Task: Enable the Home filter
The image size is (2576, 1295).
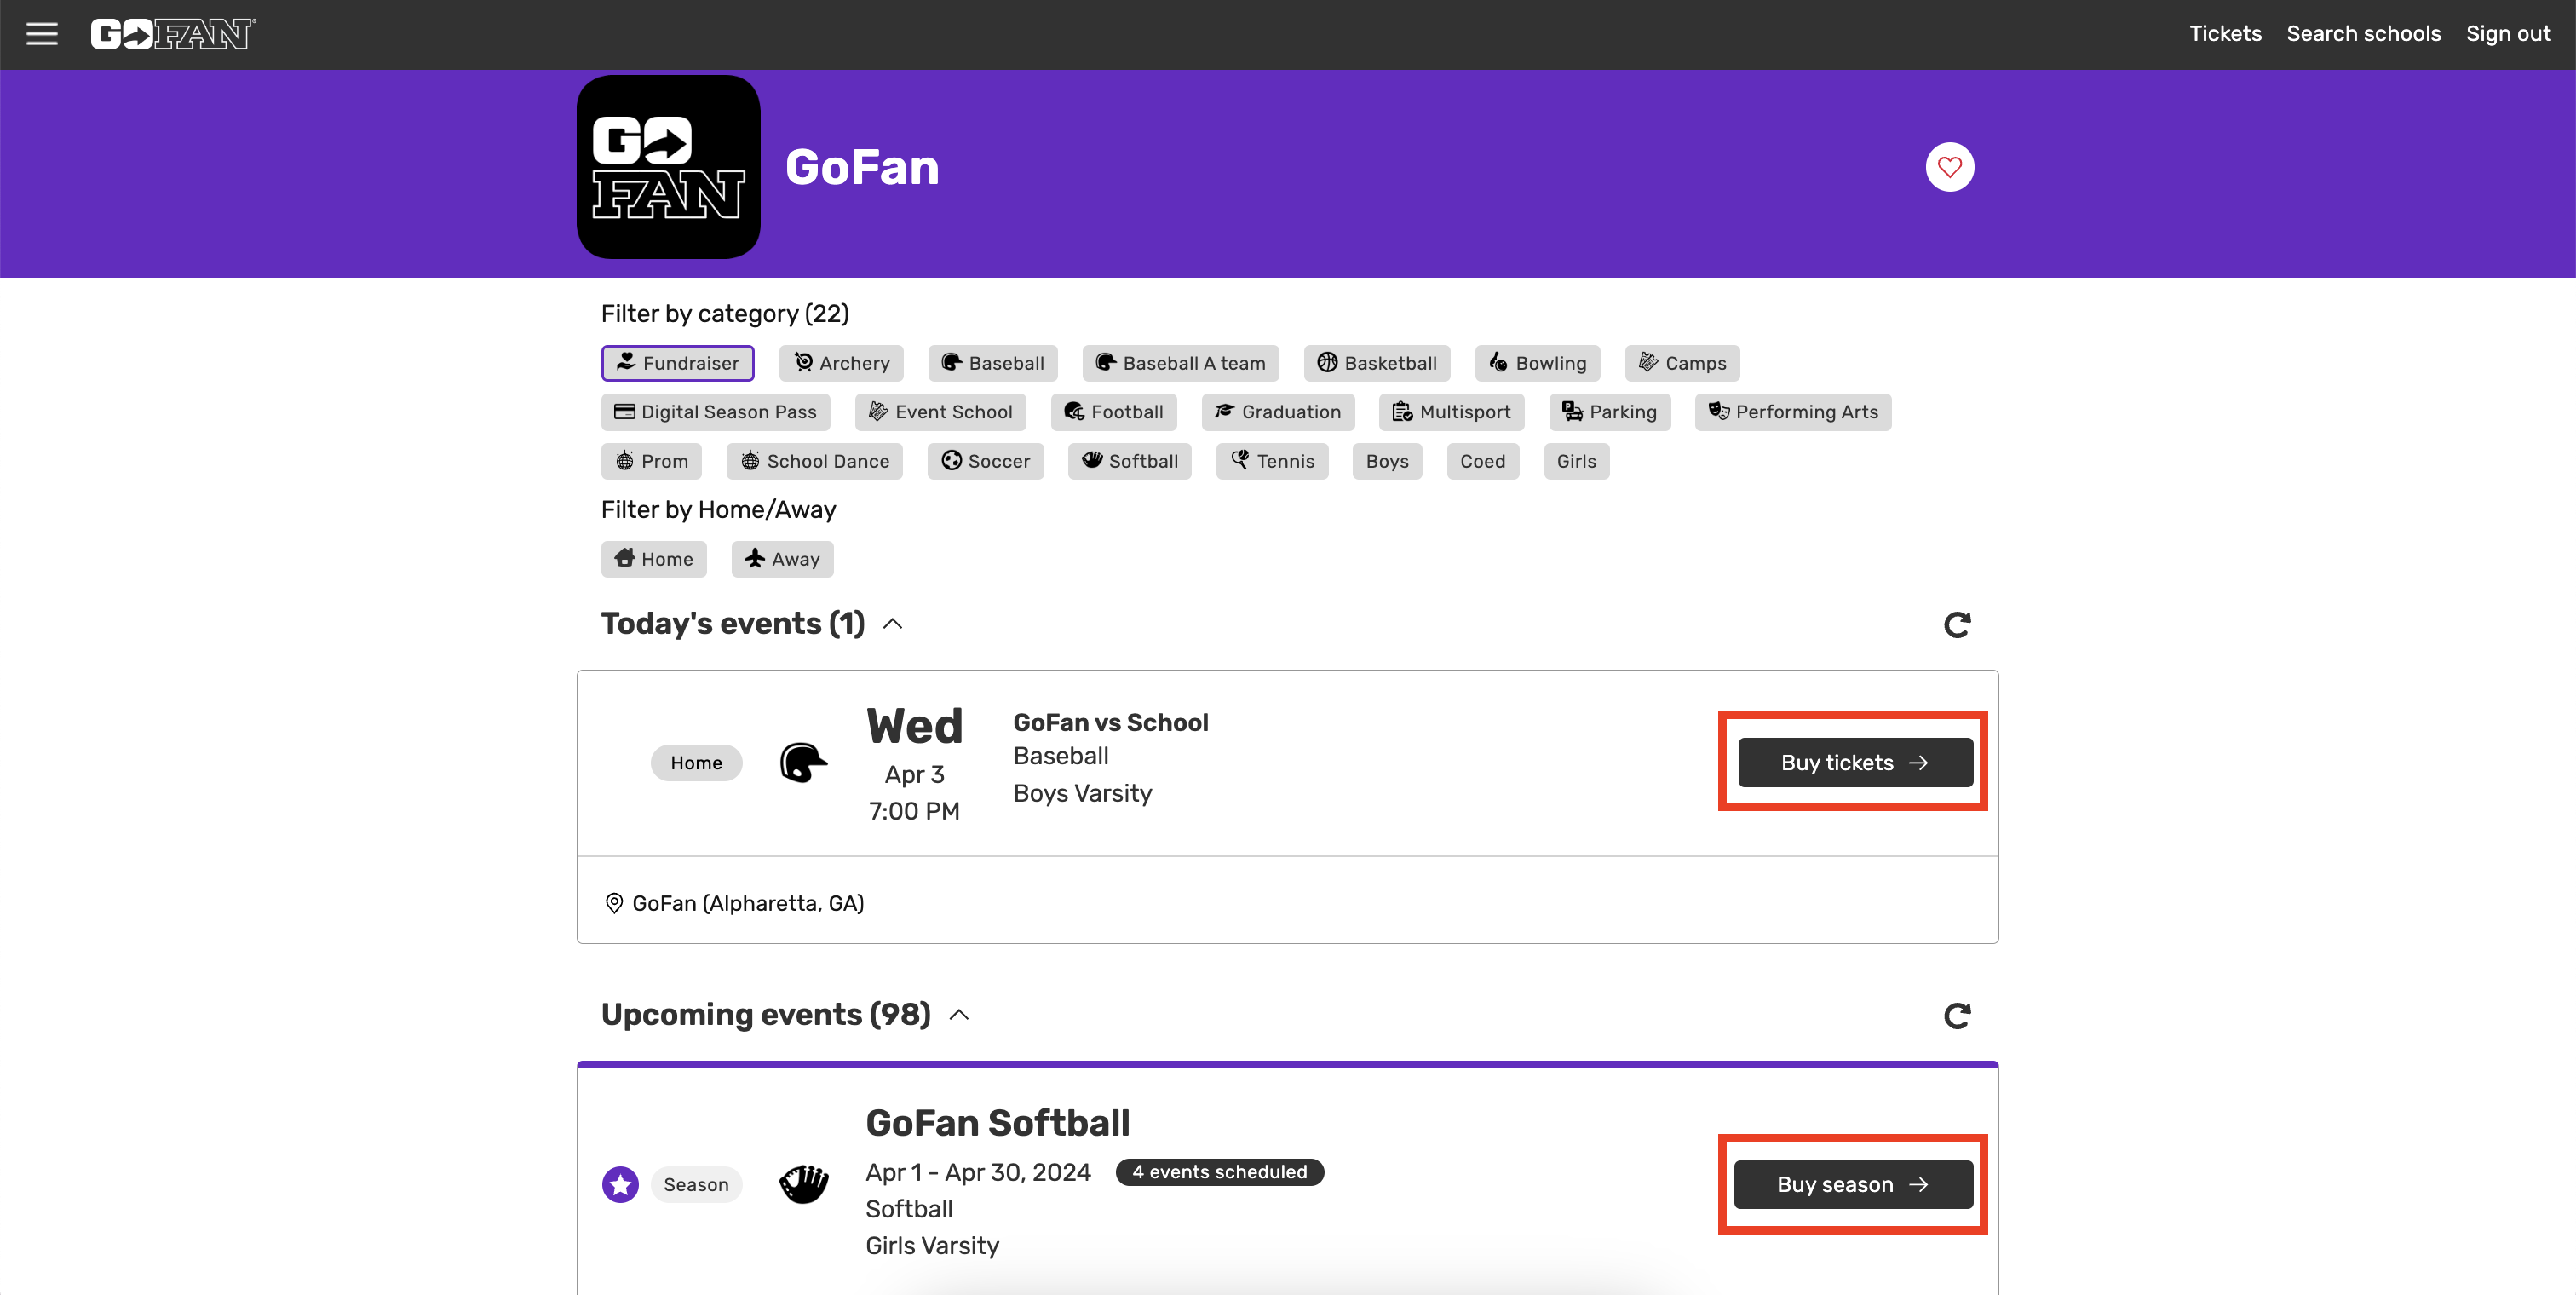Action: (x=653, y=559)
